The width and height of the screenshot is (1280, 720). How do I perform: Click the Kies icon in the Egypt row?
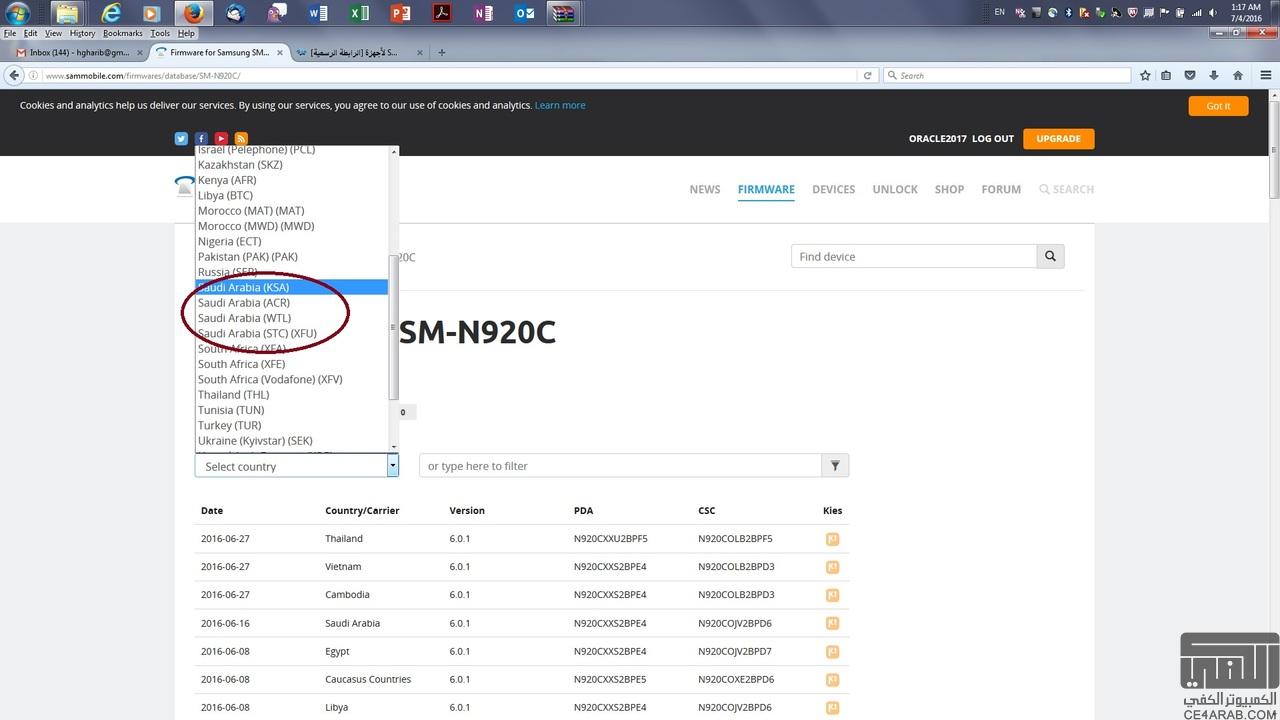coord(832,651)
